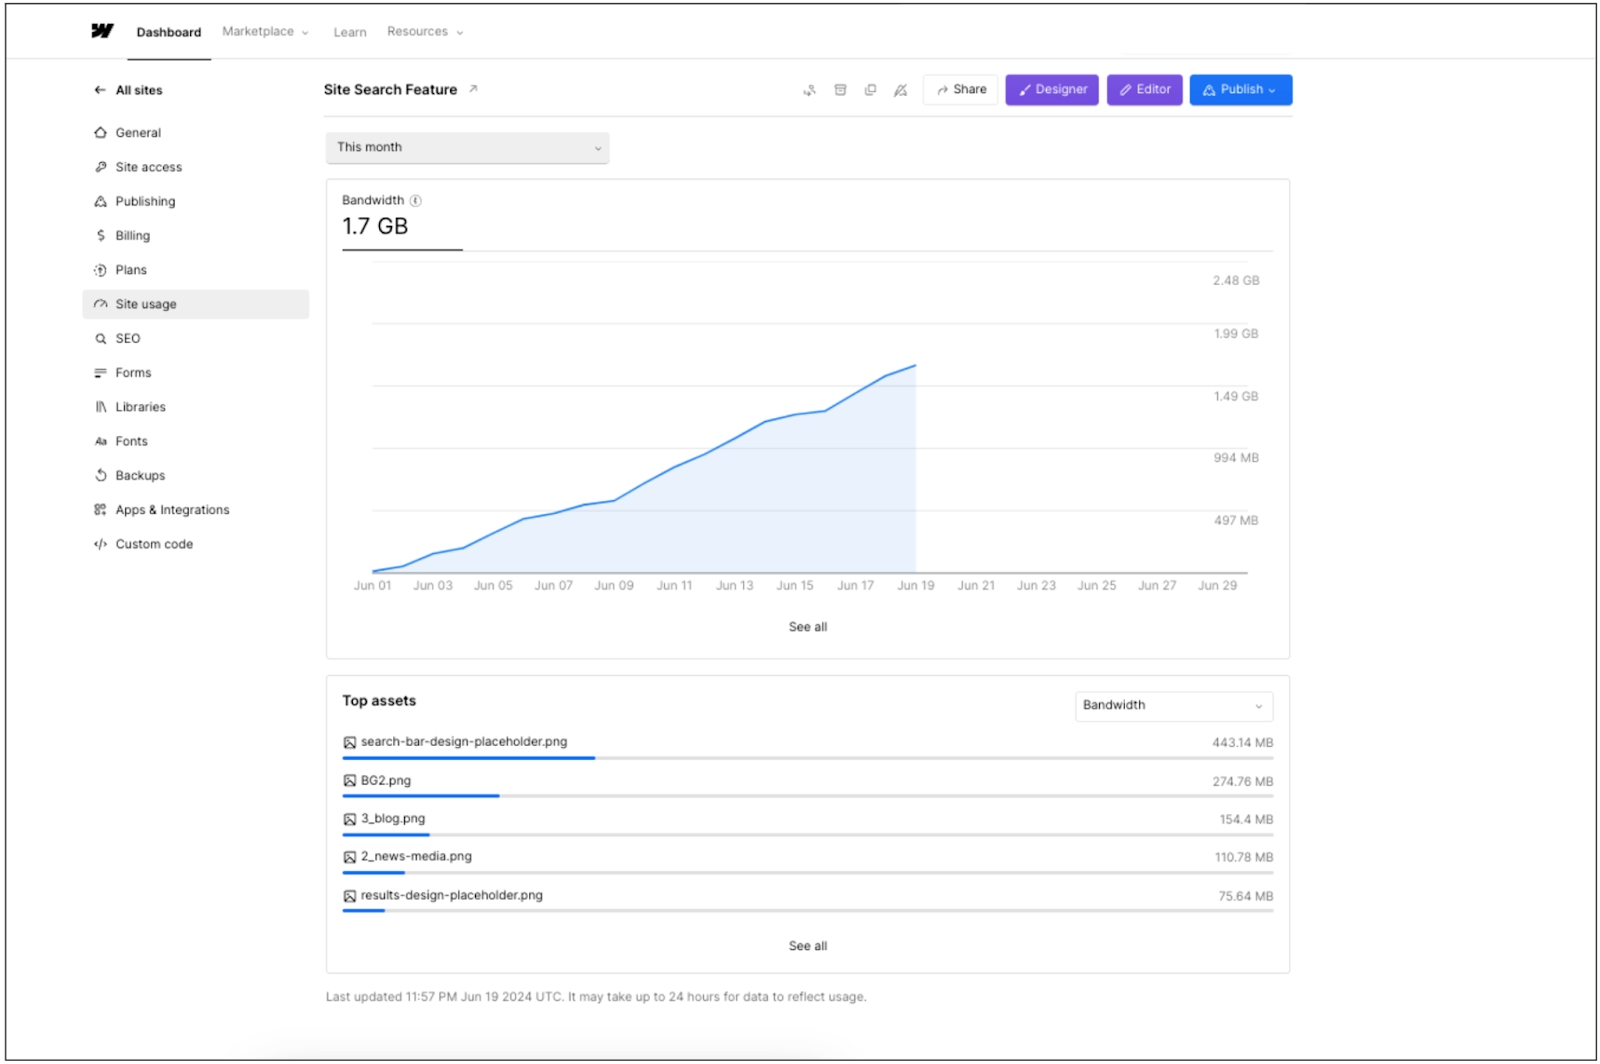
Task: Click the search-bar-design-placeholder.png usage bar
Action: click(x=468, y=758)
